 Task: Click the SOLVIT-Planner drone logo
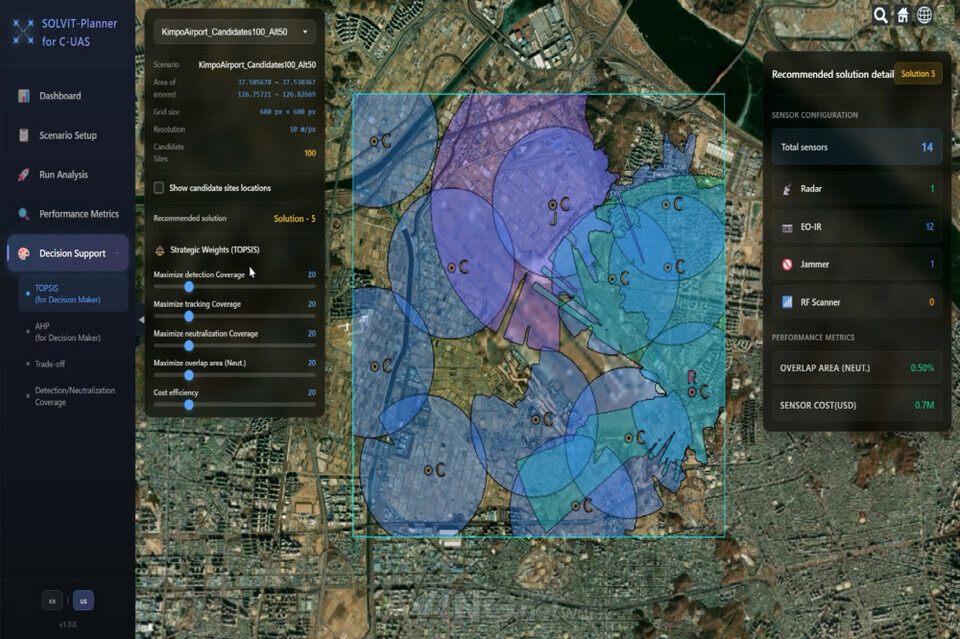(23, 32)
